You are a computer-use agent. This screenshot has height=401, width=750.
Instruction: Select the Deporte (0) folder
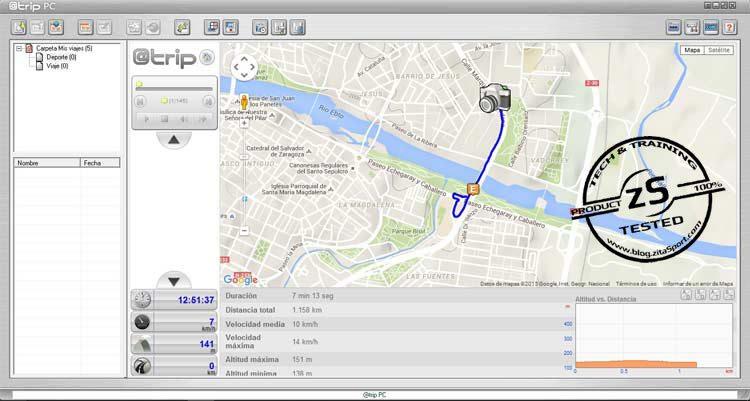[58, 57]
